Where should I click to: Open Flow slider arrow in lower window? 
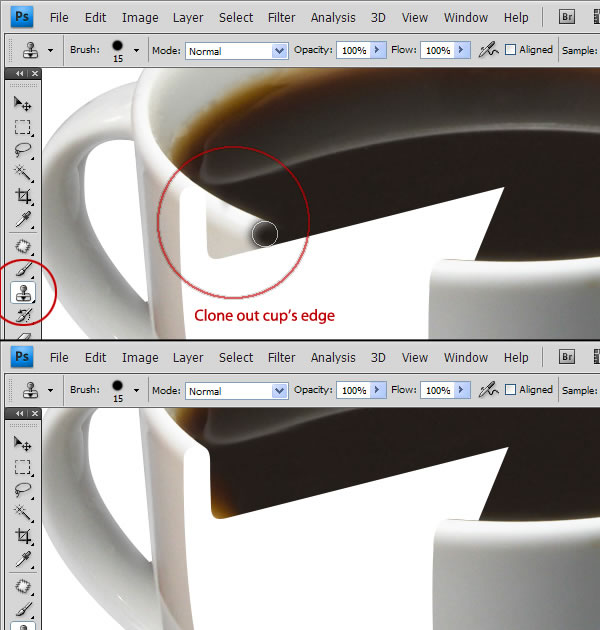point(462,390)
